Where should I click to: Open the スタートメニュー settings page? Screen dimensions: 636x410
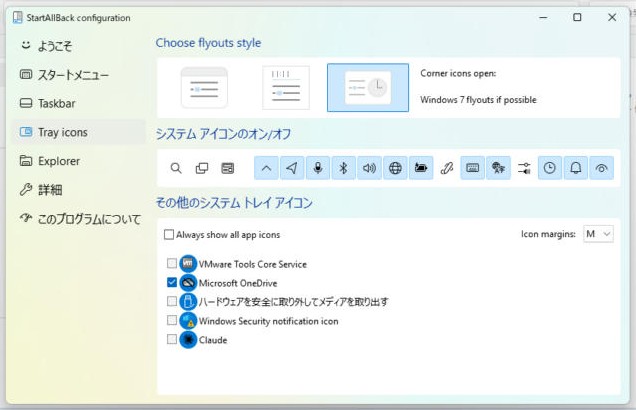coord(78,75)
